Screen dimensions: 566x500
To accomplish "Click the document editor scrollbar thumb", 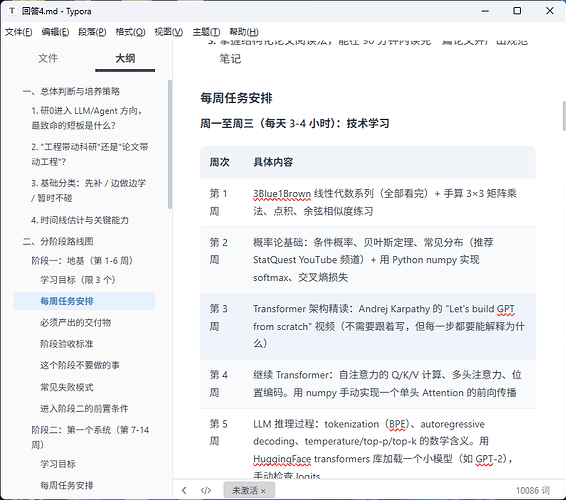I will point(564,116).
